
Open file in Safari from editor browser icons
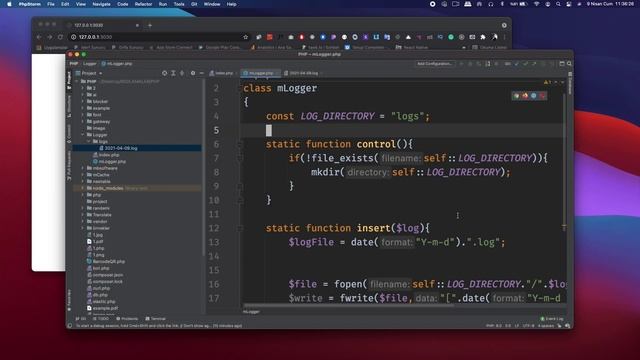pos(533,96)
